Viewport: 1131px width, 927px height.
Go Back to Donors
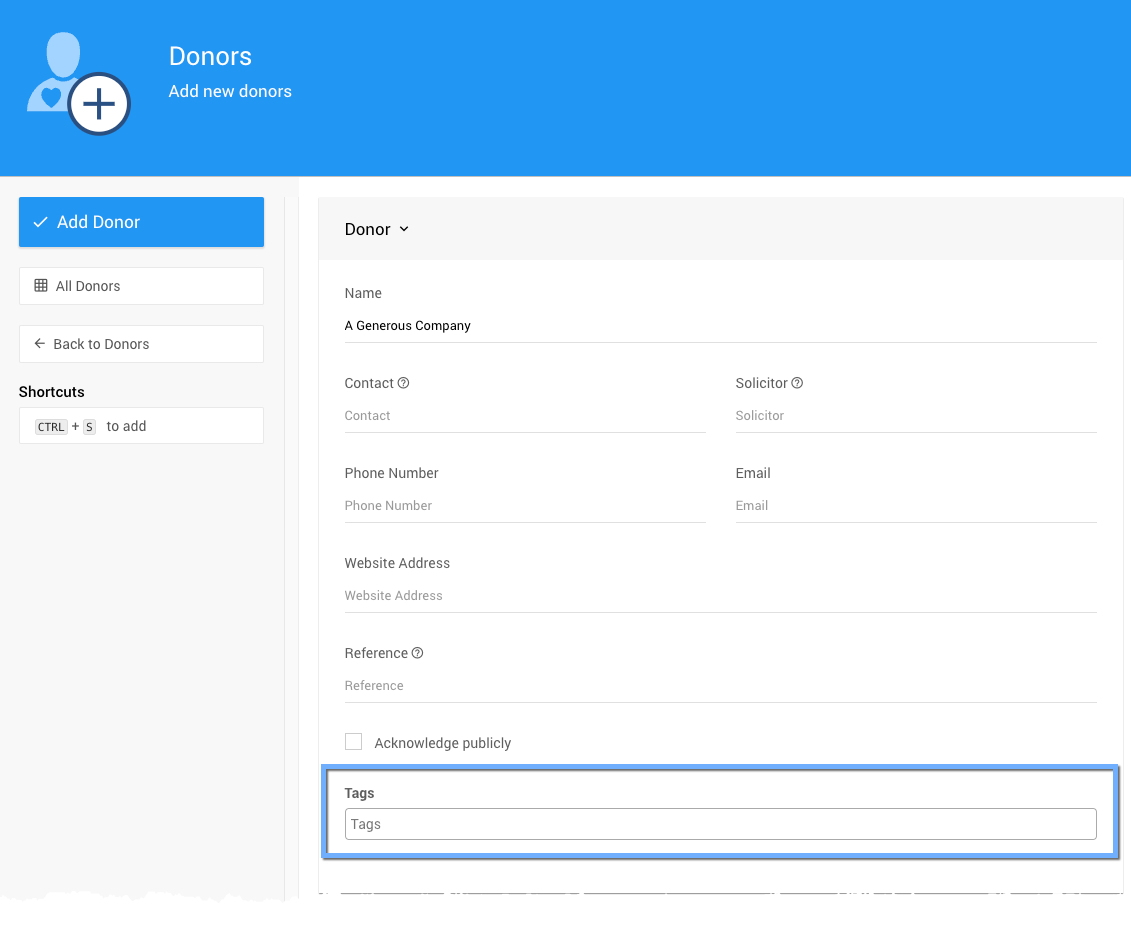click(141, 344)
